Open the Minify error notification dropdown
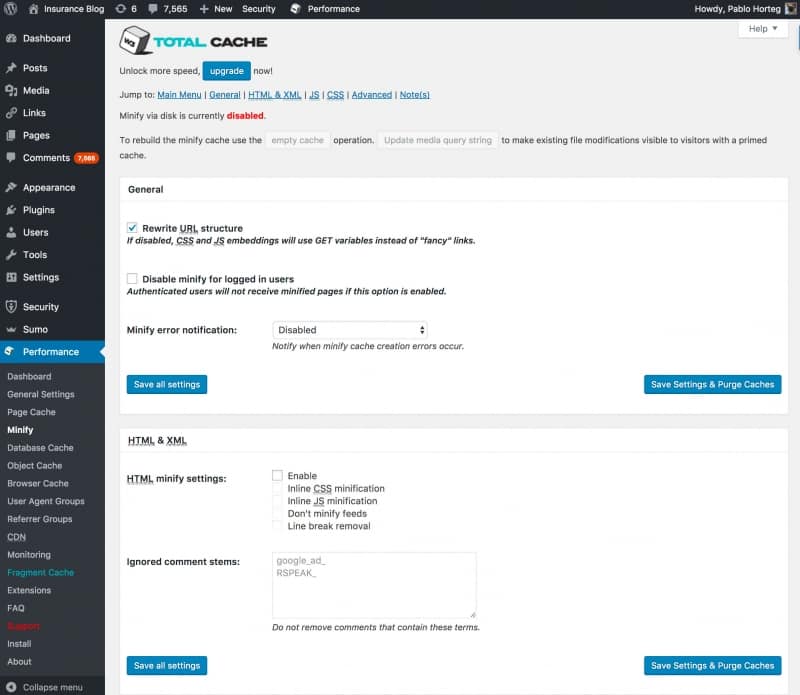This screenshot has height=695, width=800. point(350,327)
